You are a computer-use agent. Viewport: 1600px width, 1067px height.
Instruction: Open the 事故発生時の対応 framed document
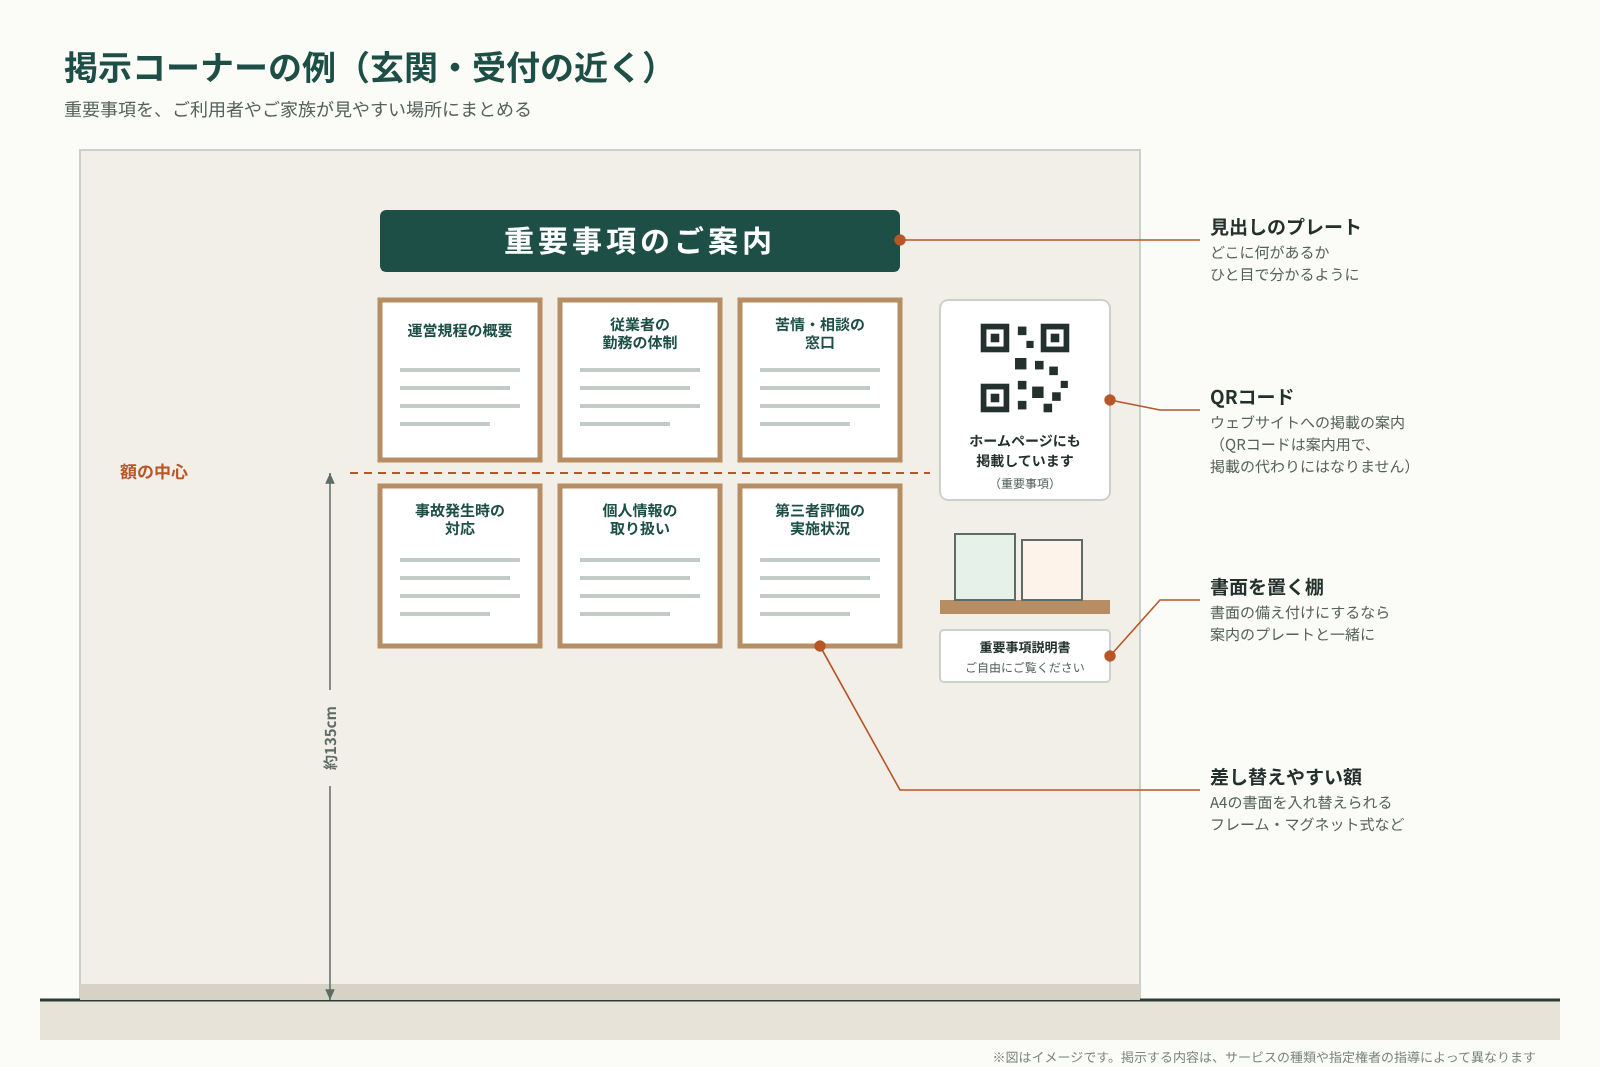(x=460, y=566)
